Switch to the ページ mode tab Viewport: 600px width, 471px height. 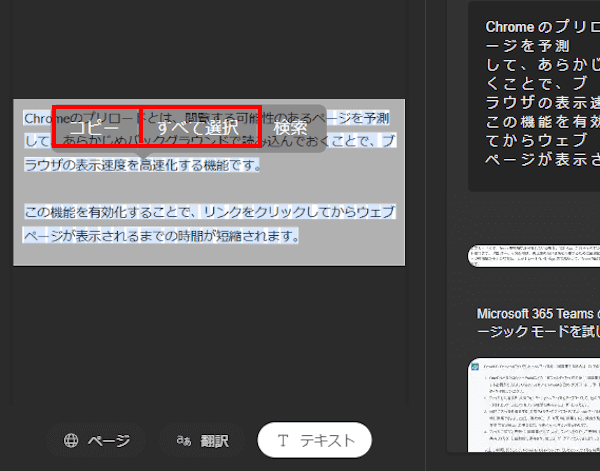pos(96,441)
